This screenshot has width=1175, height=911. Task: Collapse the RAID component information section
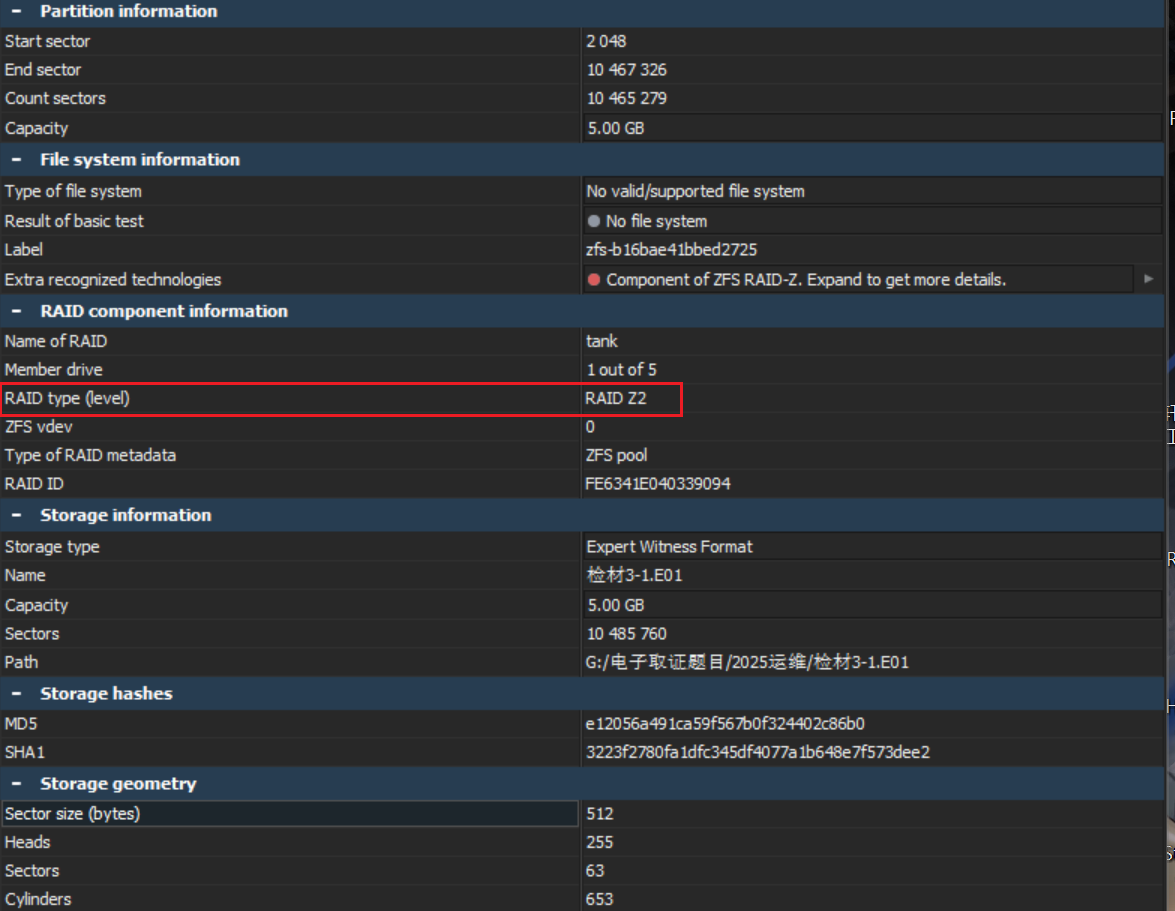pos(16,311)
